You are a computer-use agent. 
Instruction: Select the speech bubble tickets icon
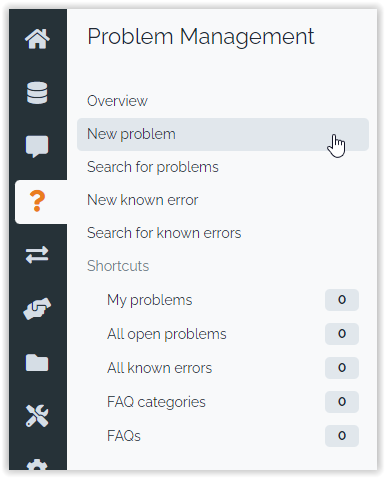[37, 146]
